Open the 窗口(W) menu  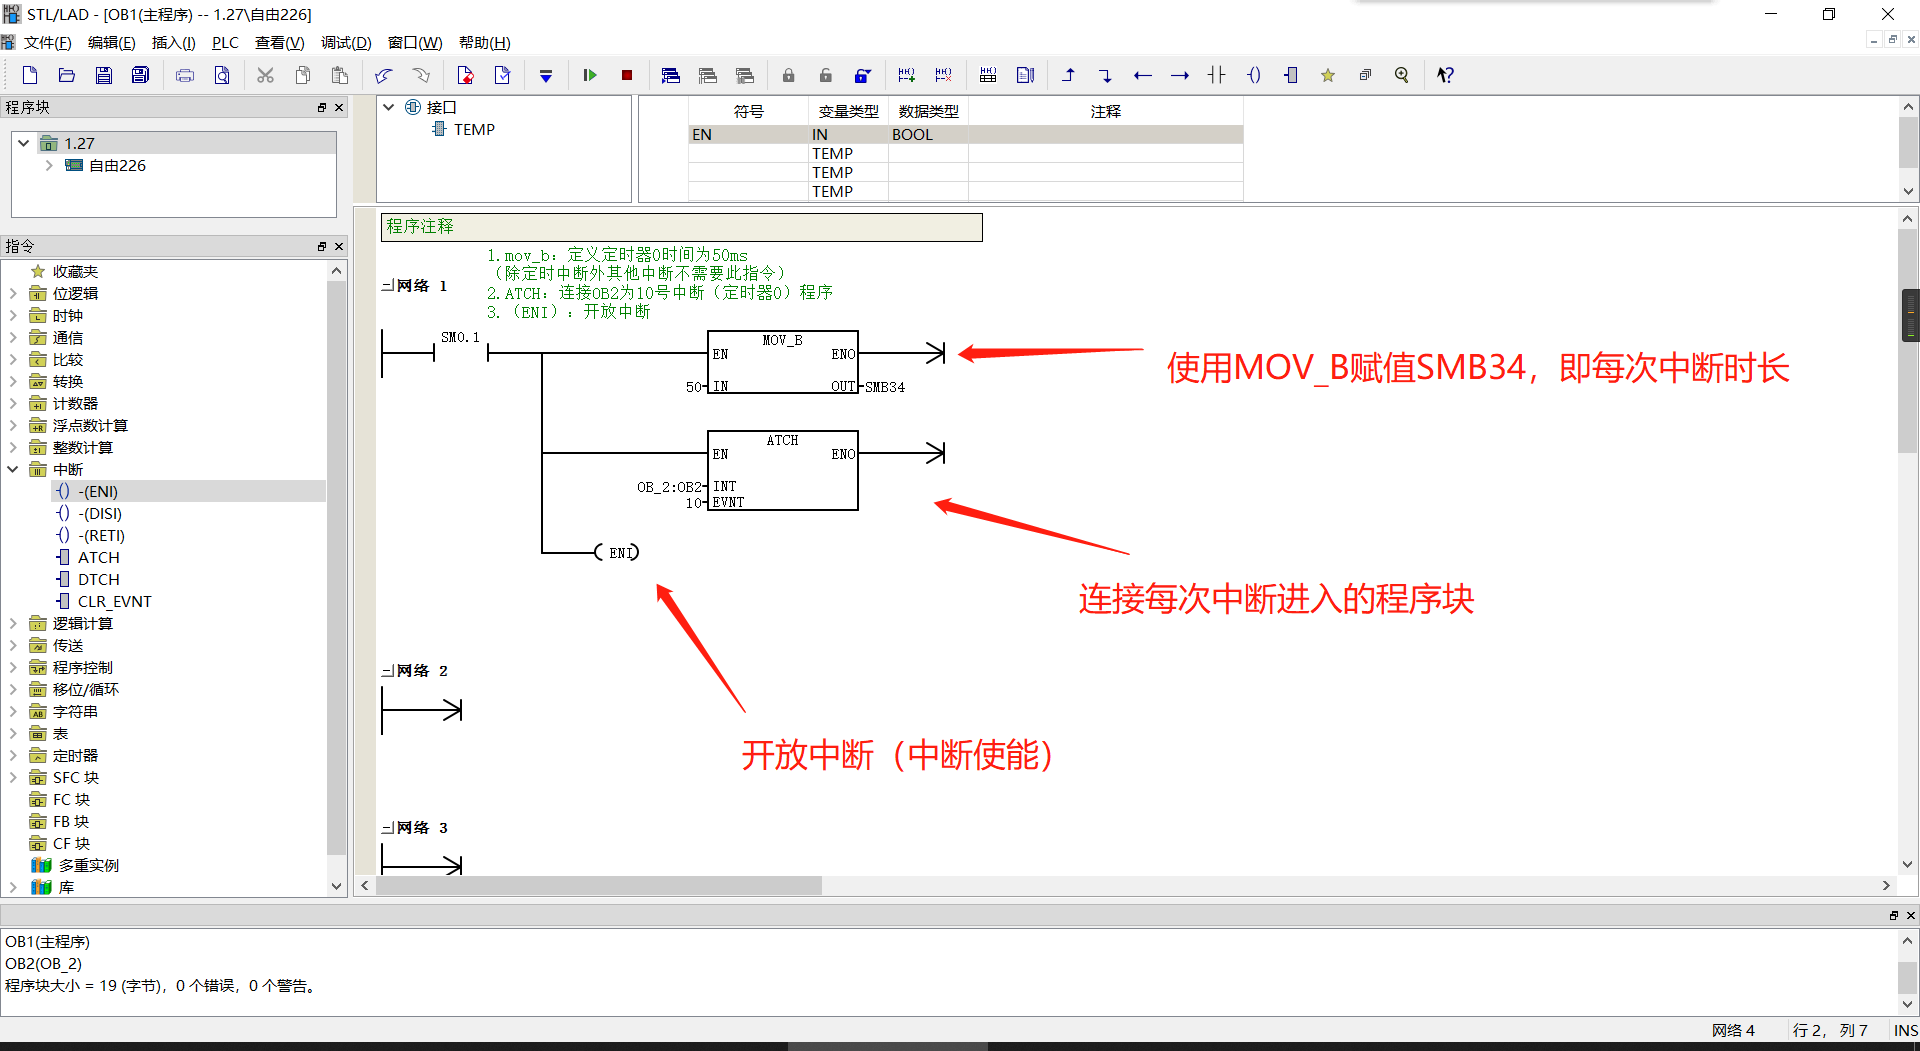coord(415,42)
